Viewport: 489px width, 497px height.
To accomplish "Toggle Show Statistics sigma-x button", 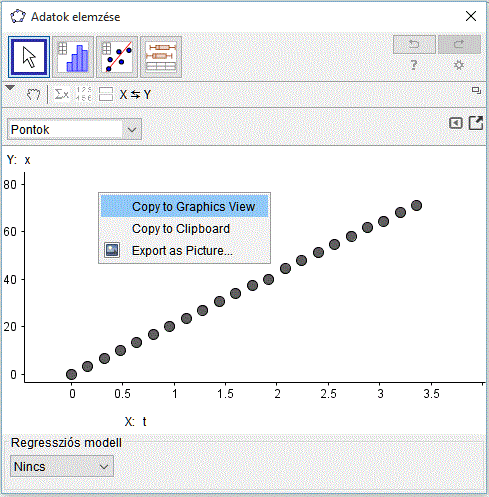I will 62,95.
